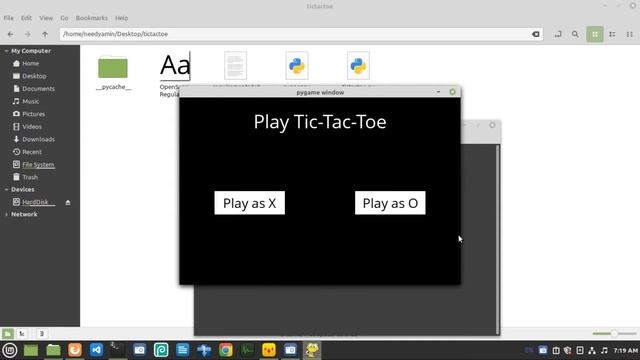Open the File menu
The height and width of the screenshot is (360, 640).
click(x=8, y=18)
